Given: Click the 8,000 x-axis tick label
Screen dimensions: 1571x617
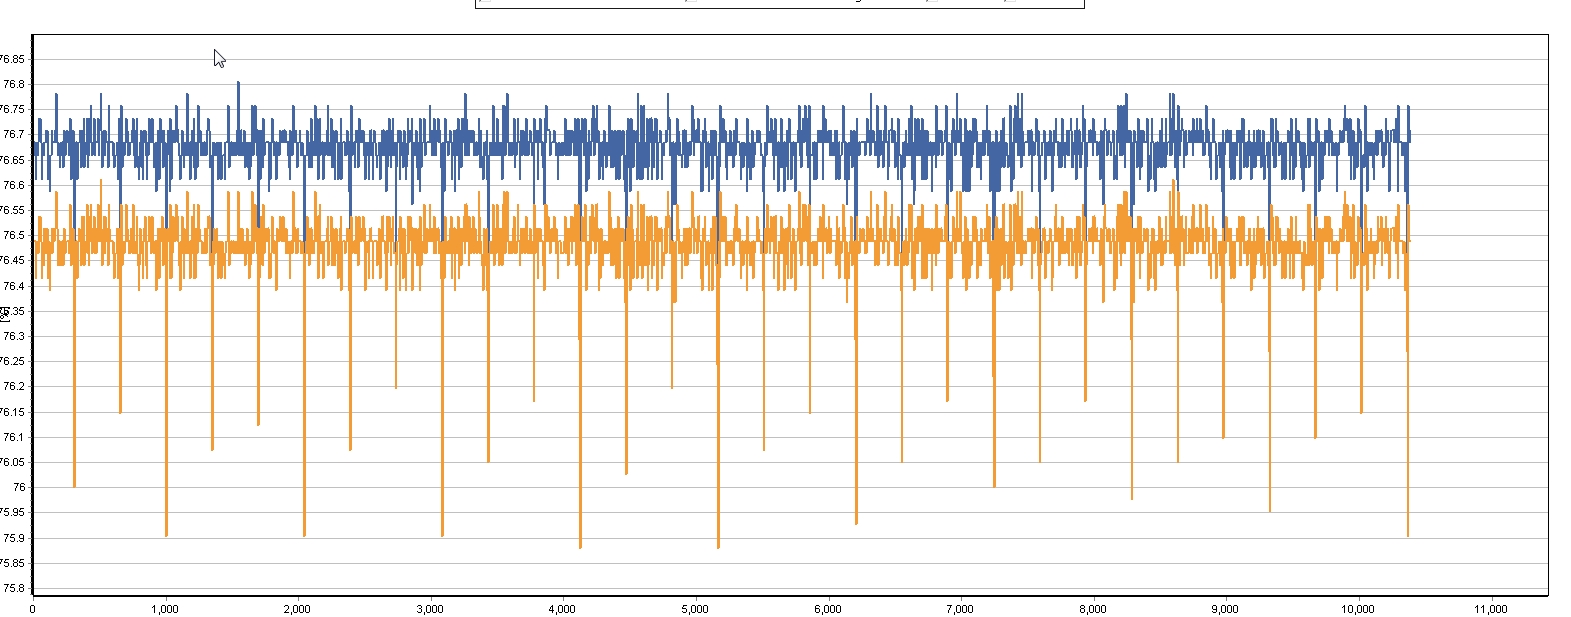Looking at the screenshot, I should click(x=1093, y=609).
